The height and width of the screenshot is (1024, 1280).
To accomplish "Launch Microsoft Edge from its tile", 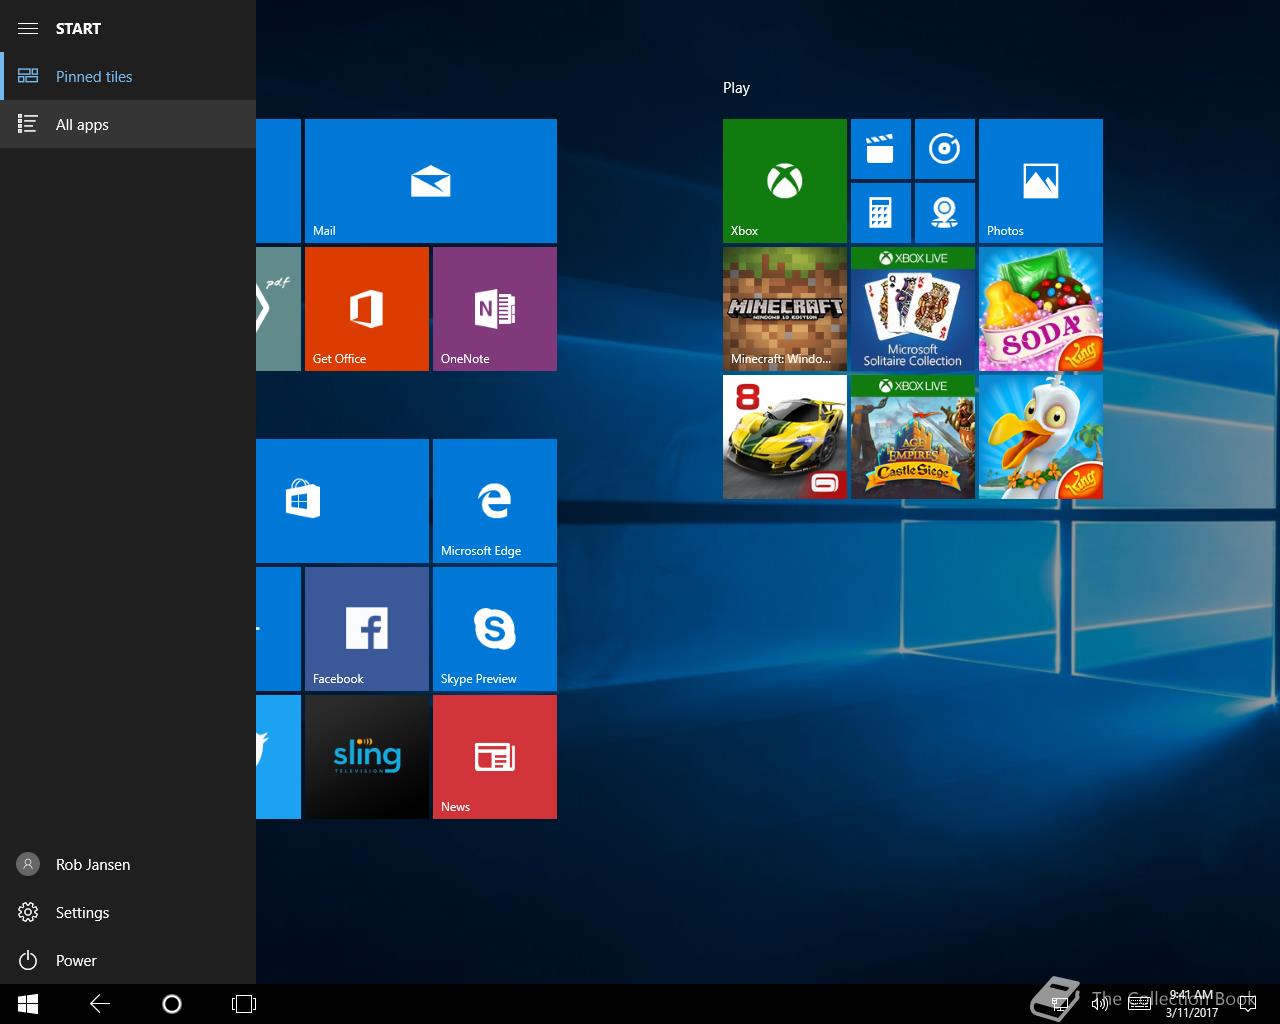I will (x=494, y=500).
